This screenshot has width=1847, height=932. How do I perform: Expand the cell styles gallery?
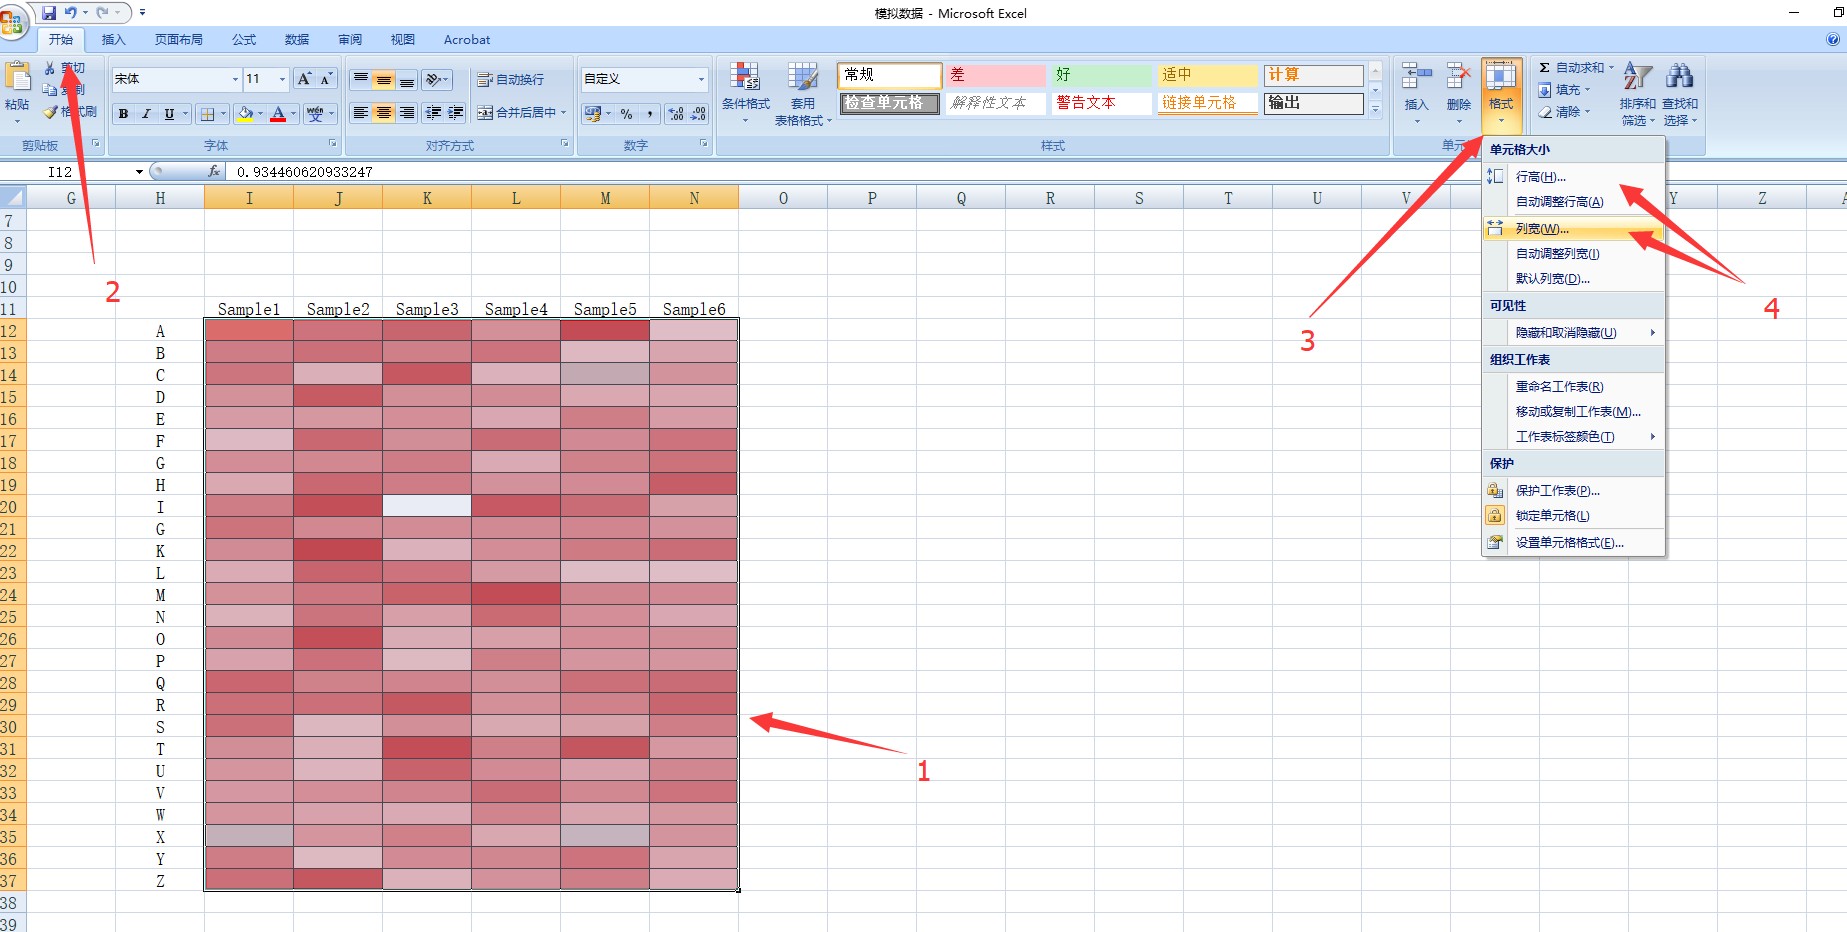click(x=1375, y=109)
